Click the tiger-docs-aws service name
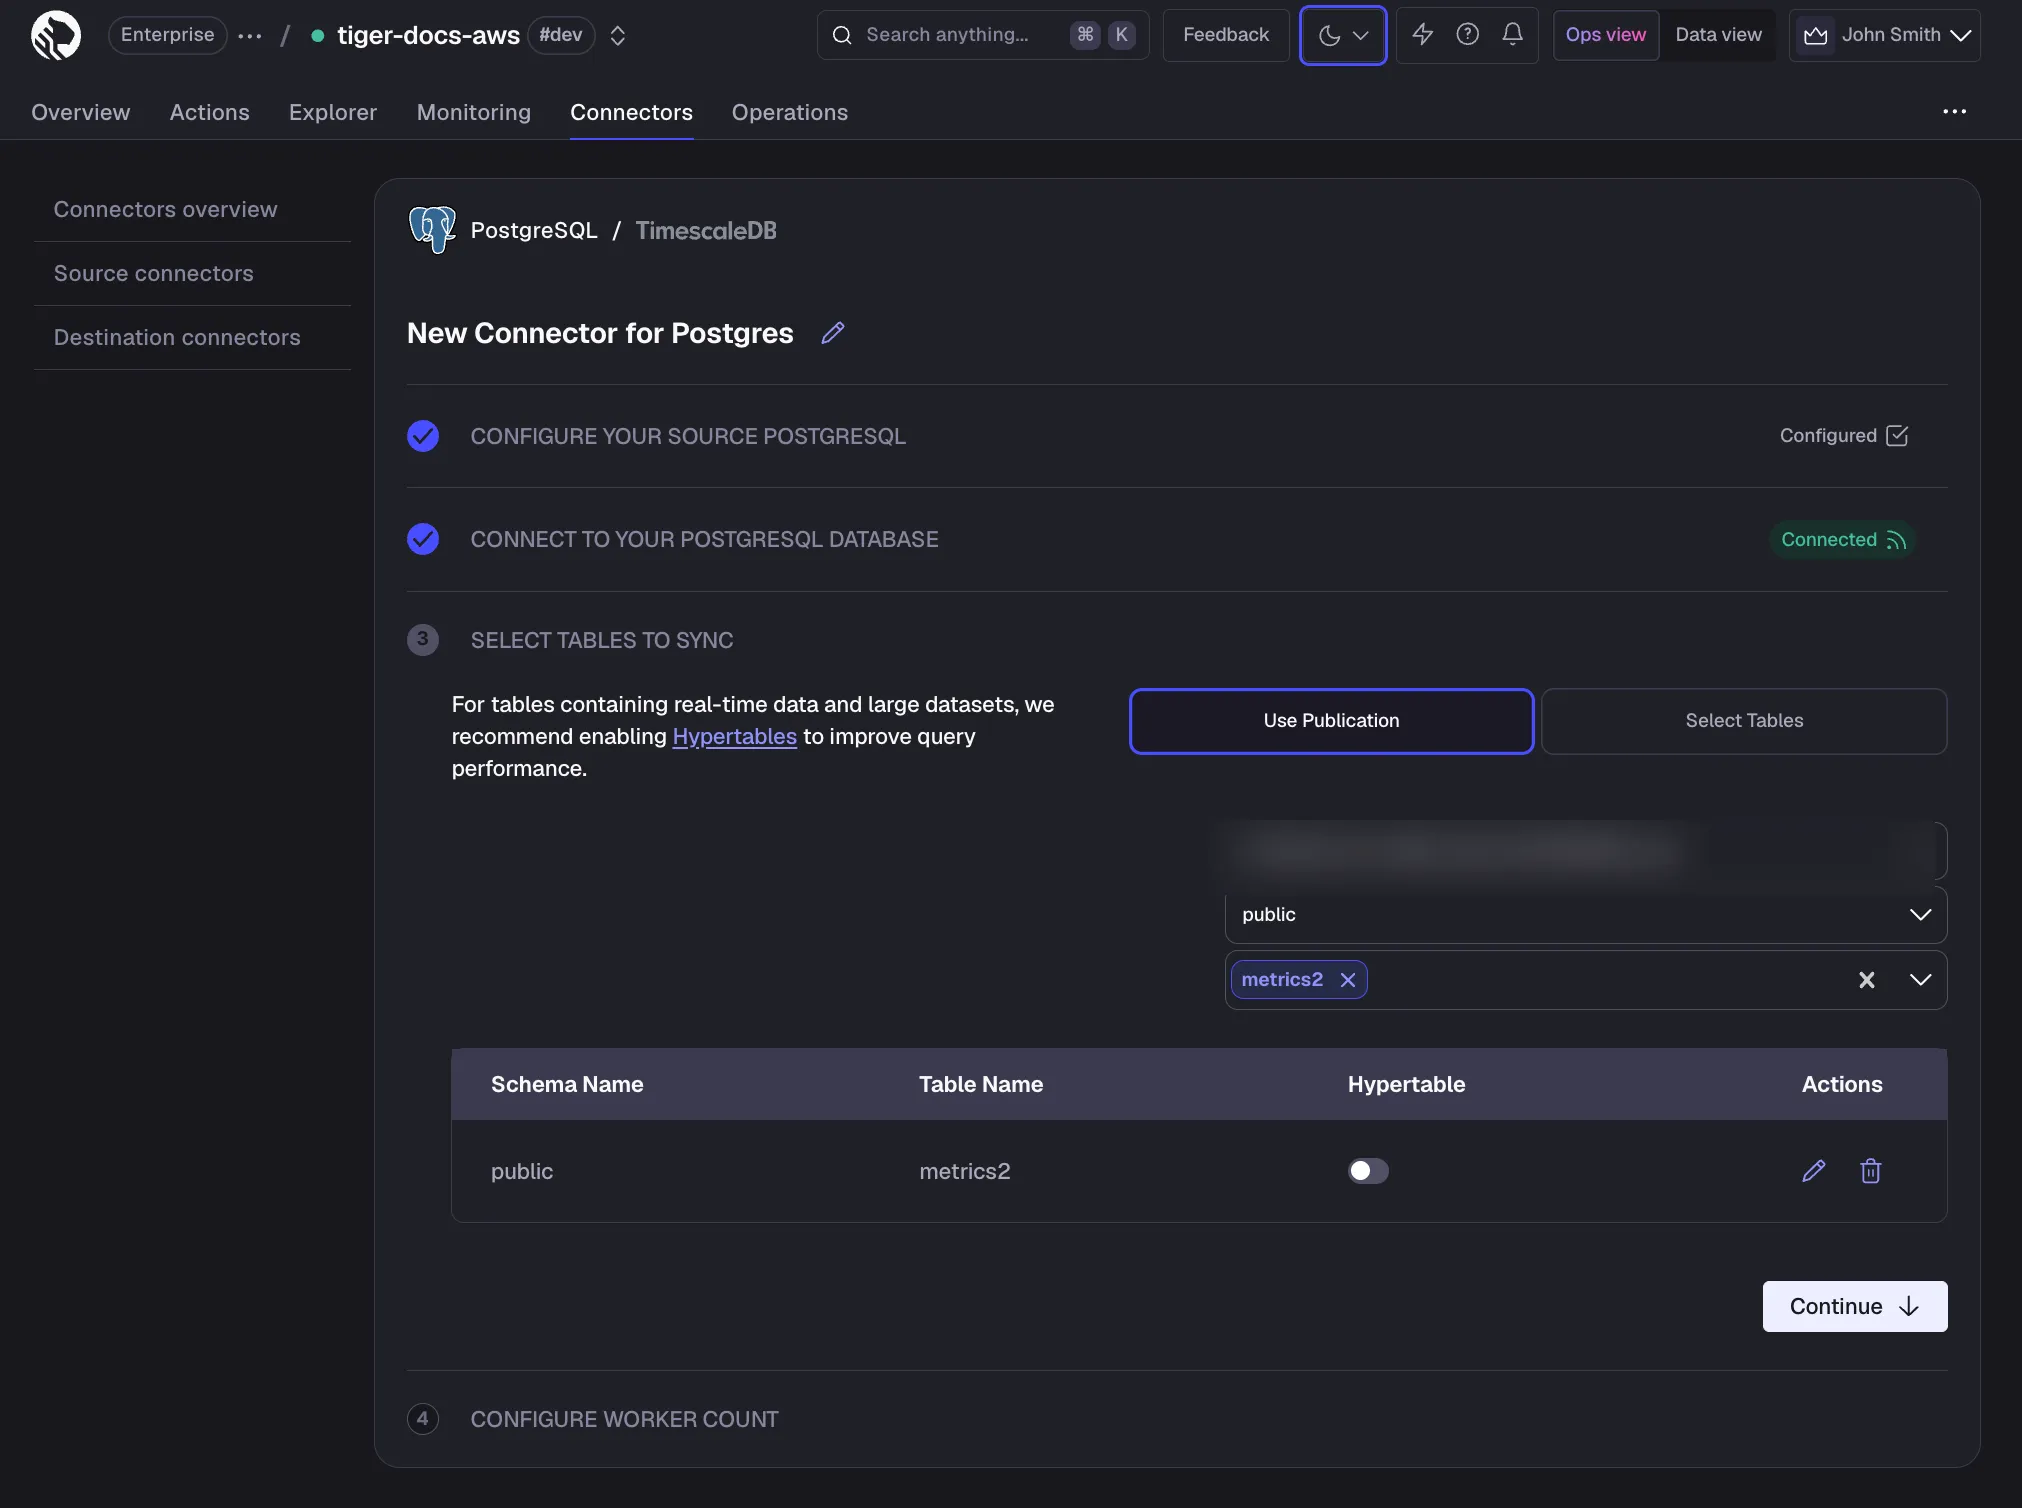Screen dimensions: 2022x1508 pyautogui.click(x=428, y=35)
